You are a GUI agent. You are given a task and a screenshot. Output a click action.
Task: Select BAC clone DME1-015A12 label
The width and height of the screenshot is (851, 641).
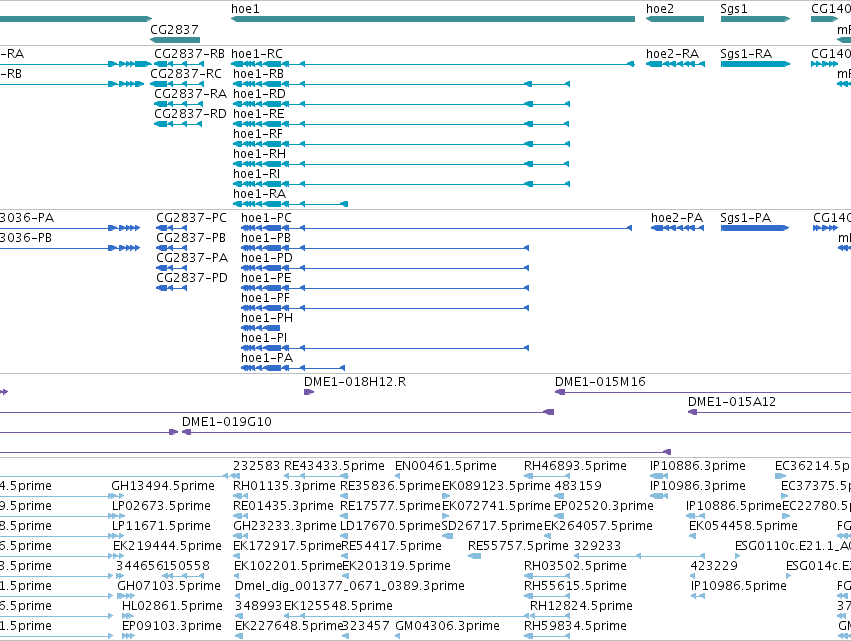point(732,402)
